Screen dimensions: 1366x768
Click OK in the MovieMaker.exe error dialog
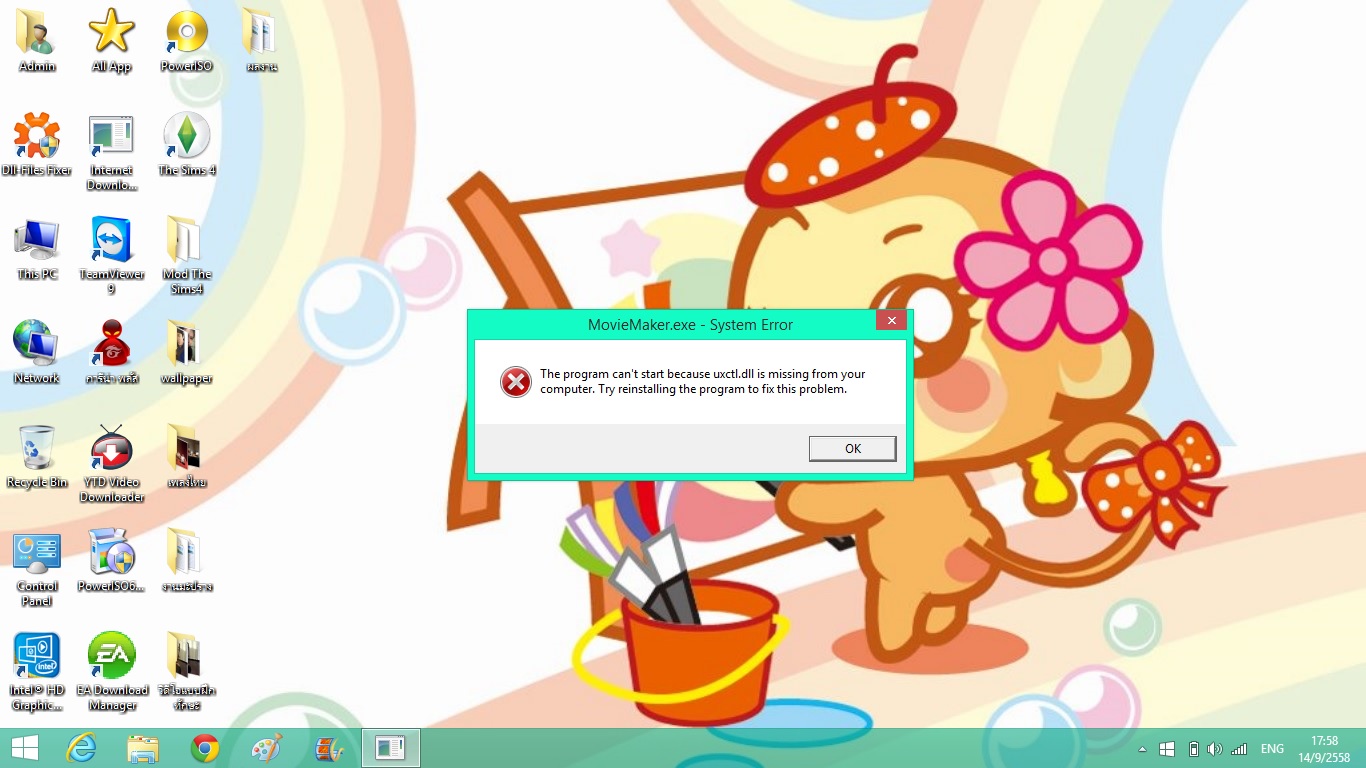pos(852,449)
